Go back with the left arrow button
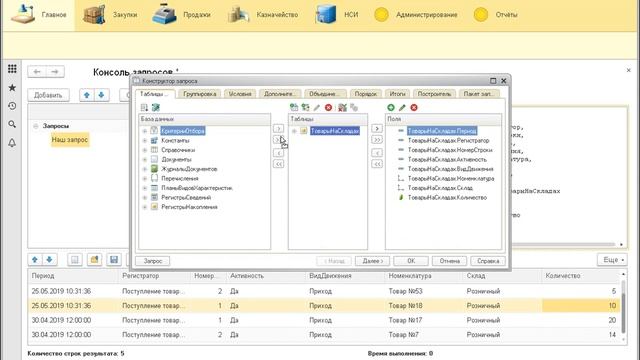This screenshot has width=640, height=360. click(37, 72)
